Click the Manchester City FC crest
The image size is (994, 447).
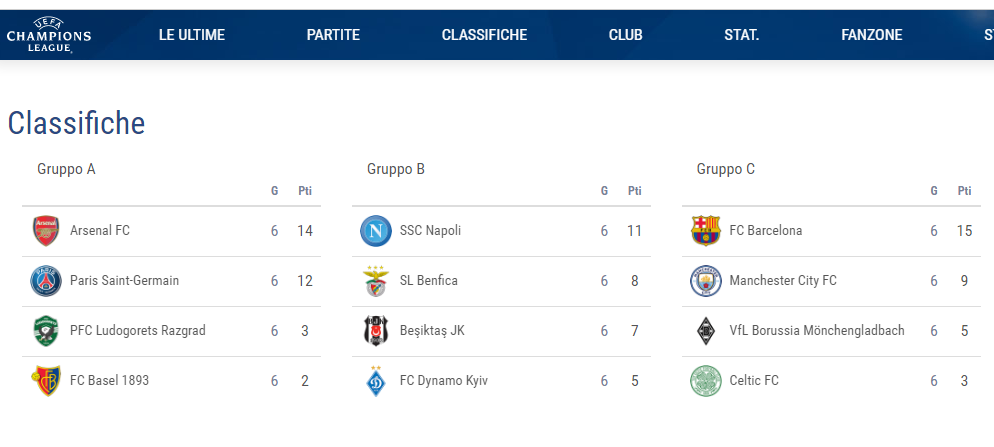706,281
